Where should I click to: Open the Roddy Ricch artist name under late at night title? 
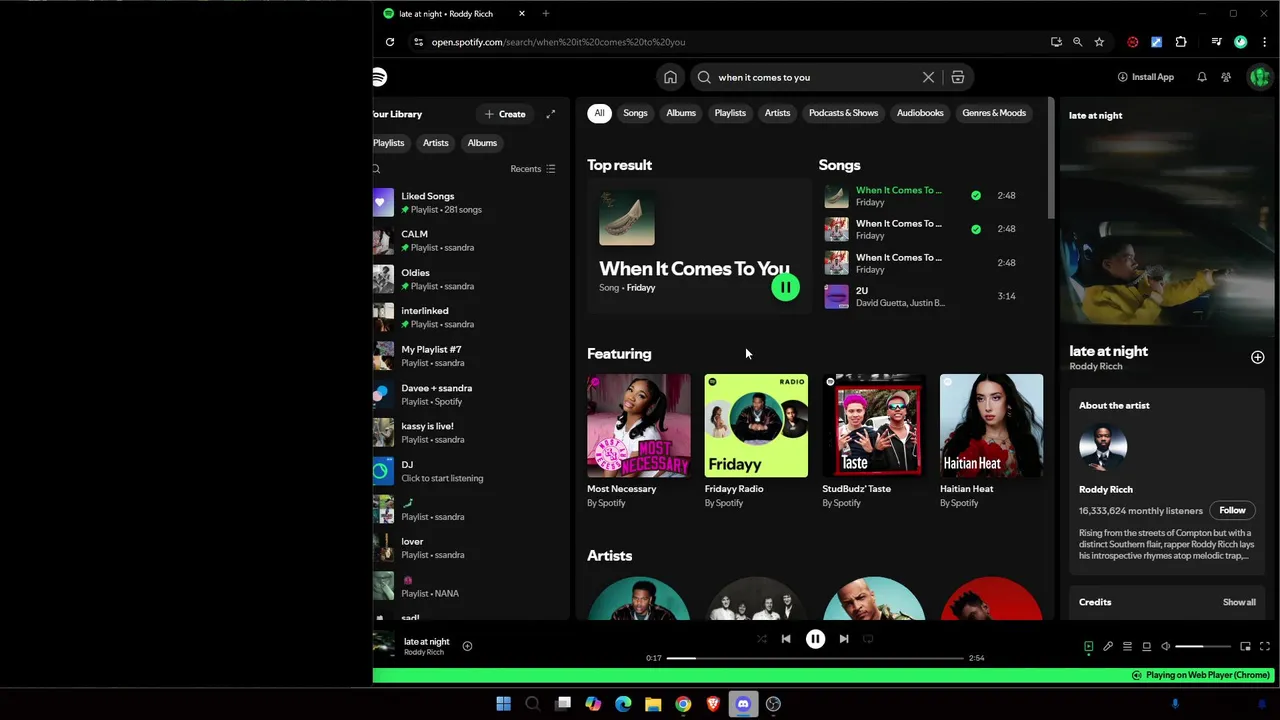[1095, 367]
